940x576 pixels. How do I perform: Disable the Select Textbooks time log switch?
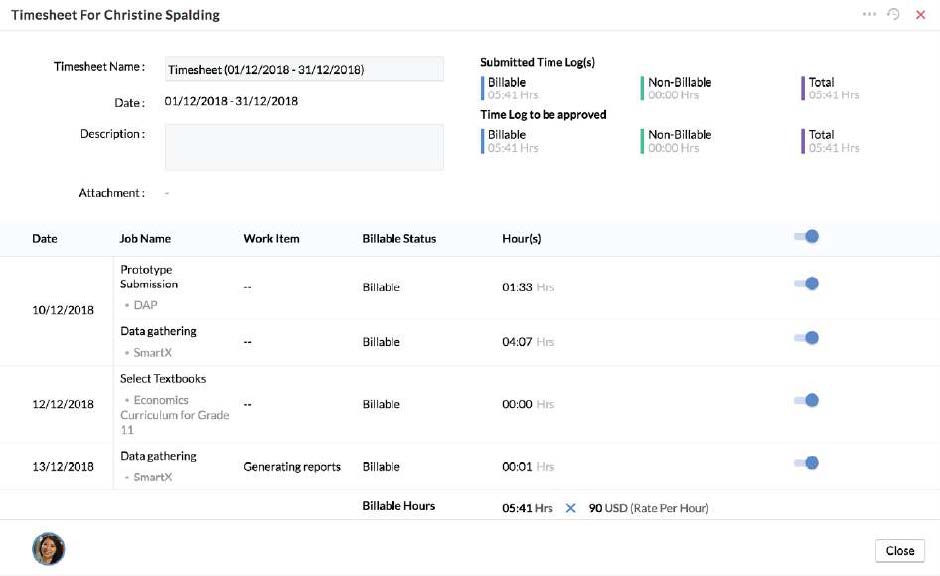coord(806,401)
